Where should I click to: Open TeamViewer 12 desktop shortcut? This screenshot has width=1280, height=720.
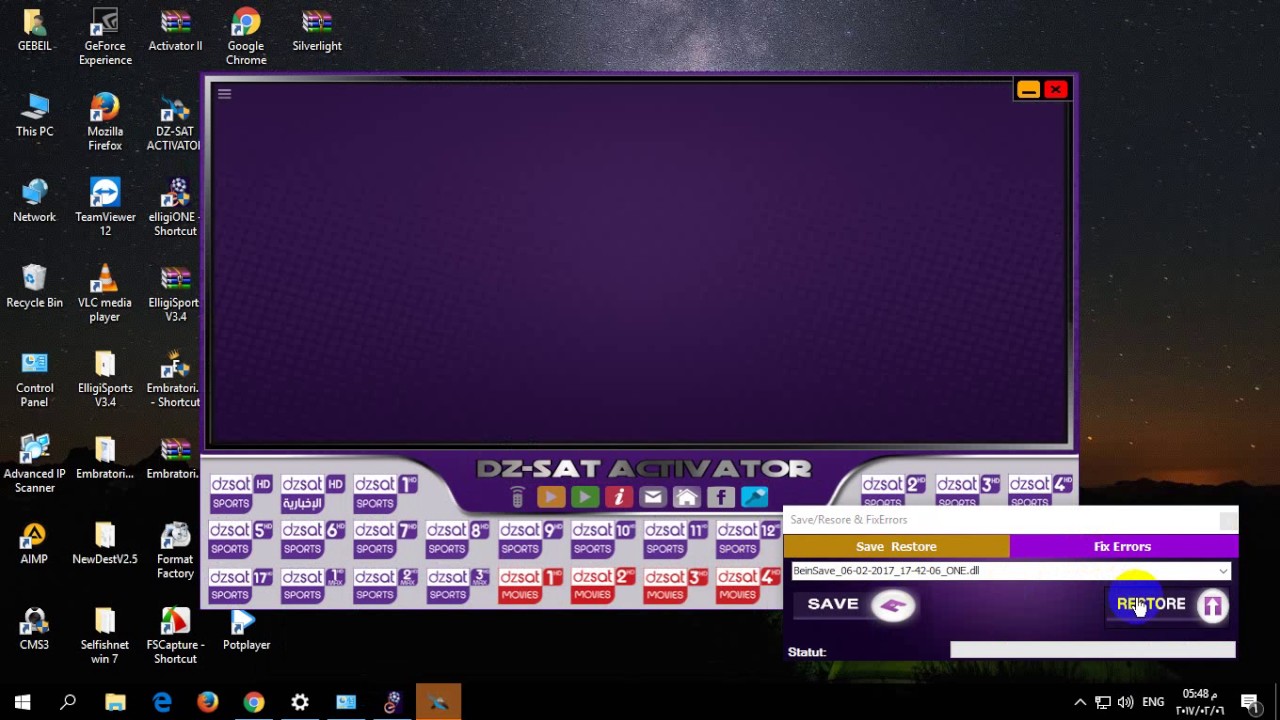click(x=105, y=208)
